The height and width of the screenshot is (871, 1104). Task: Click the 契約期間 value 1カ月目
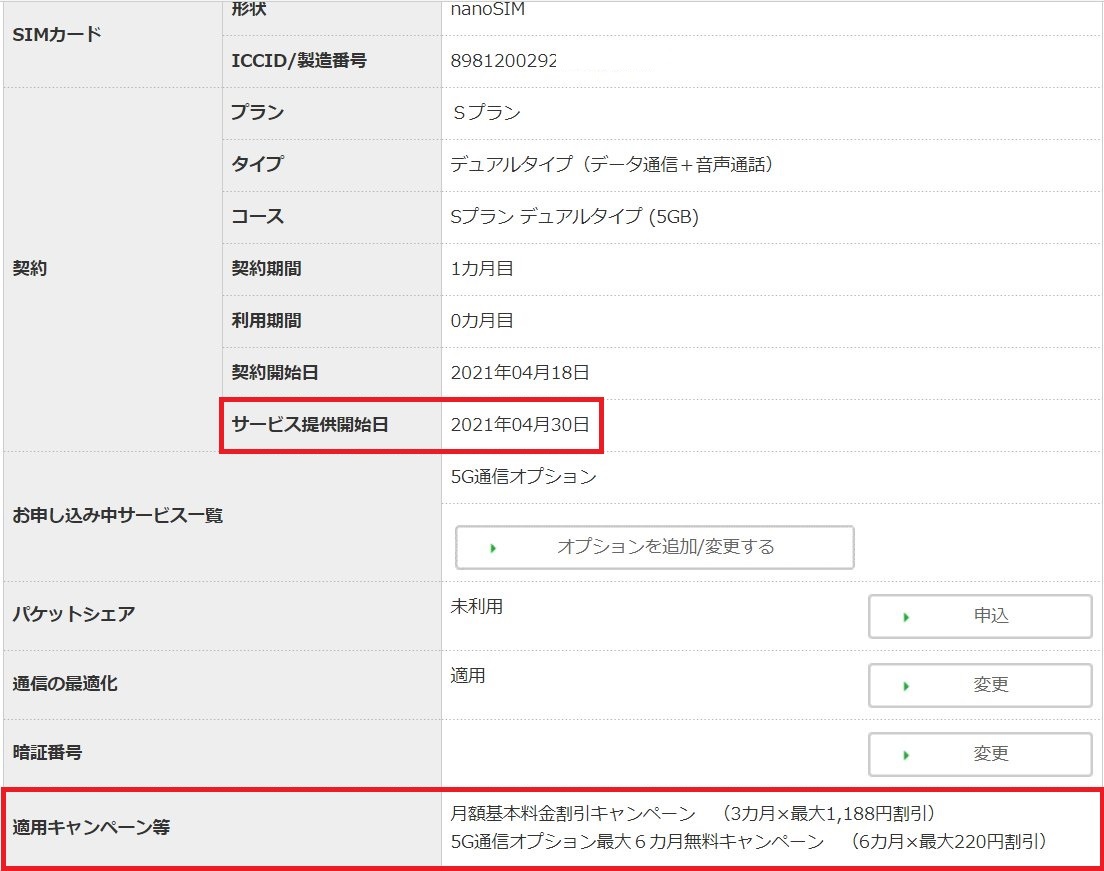click(x=482, y=269)
